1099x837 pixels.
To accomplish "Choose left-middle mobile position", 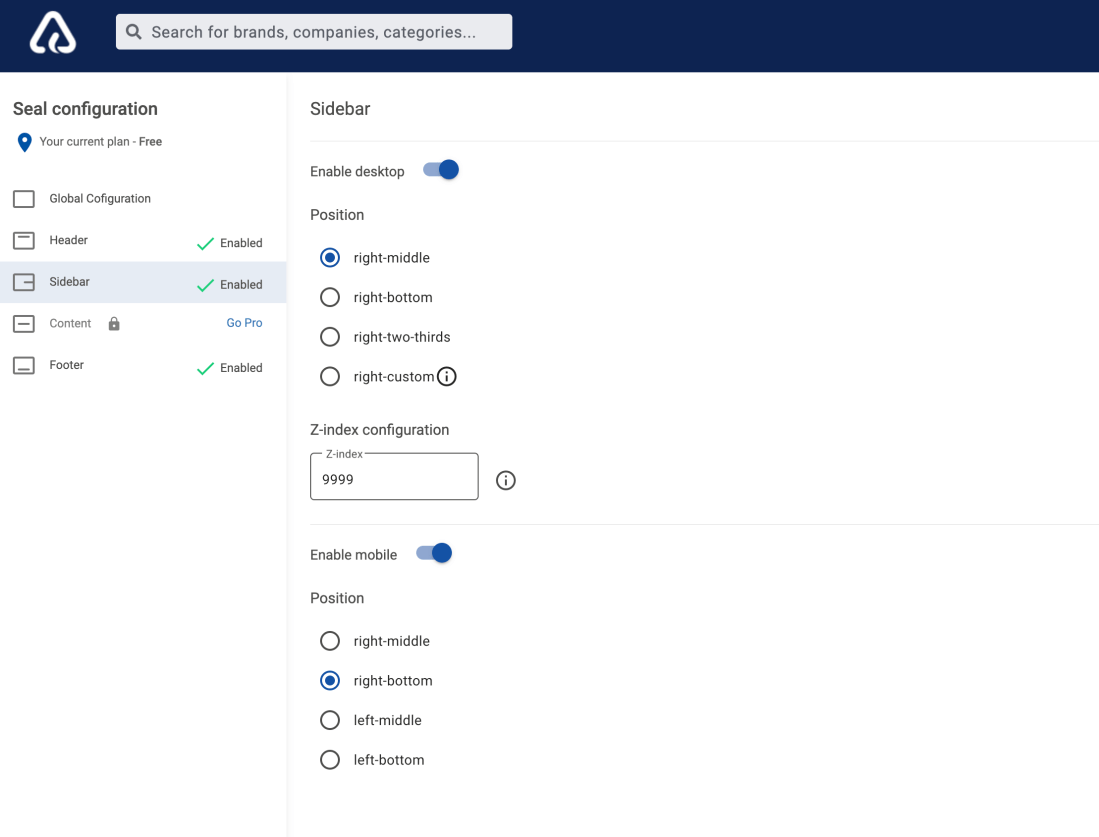I will (x=330, y=720).
